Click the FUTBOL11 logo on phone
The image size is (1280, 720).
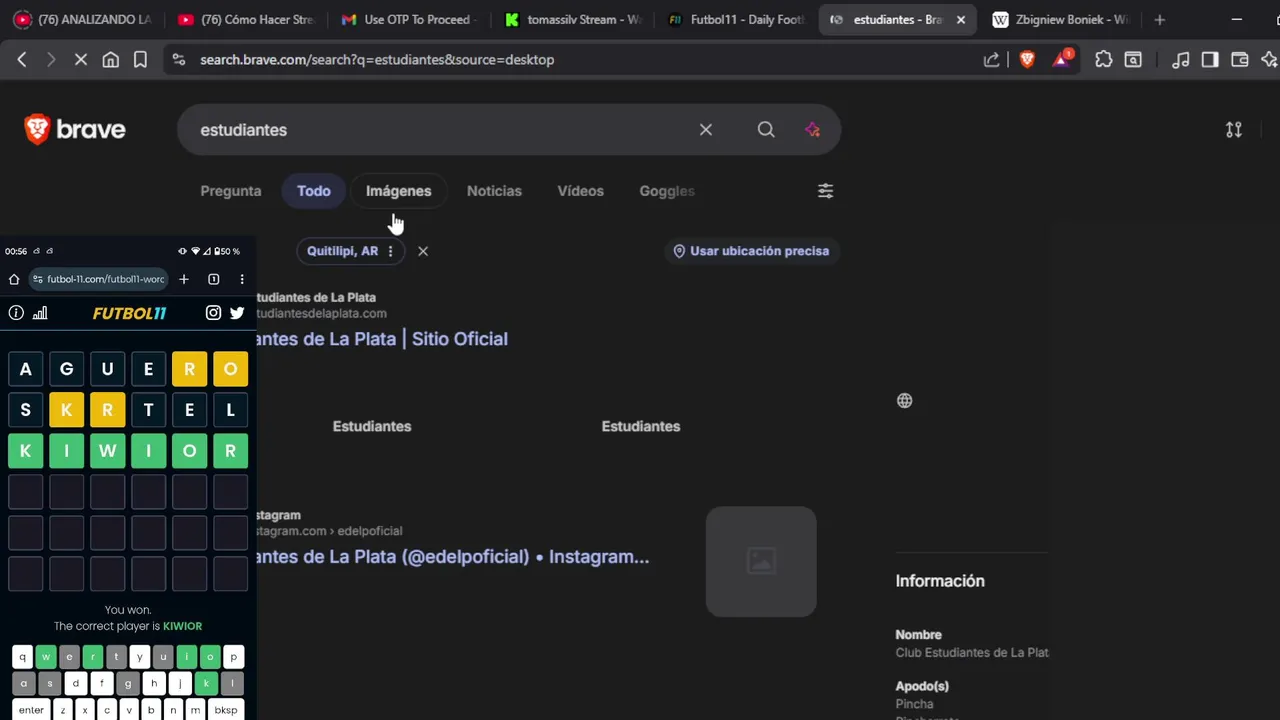[130, 313]
